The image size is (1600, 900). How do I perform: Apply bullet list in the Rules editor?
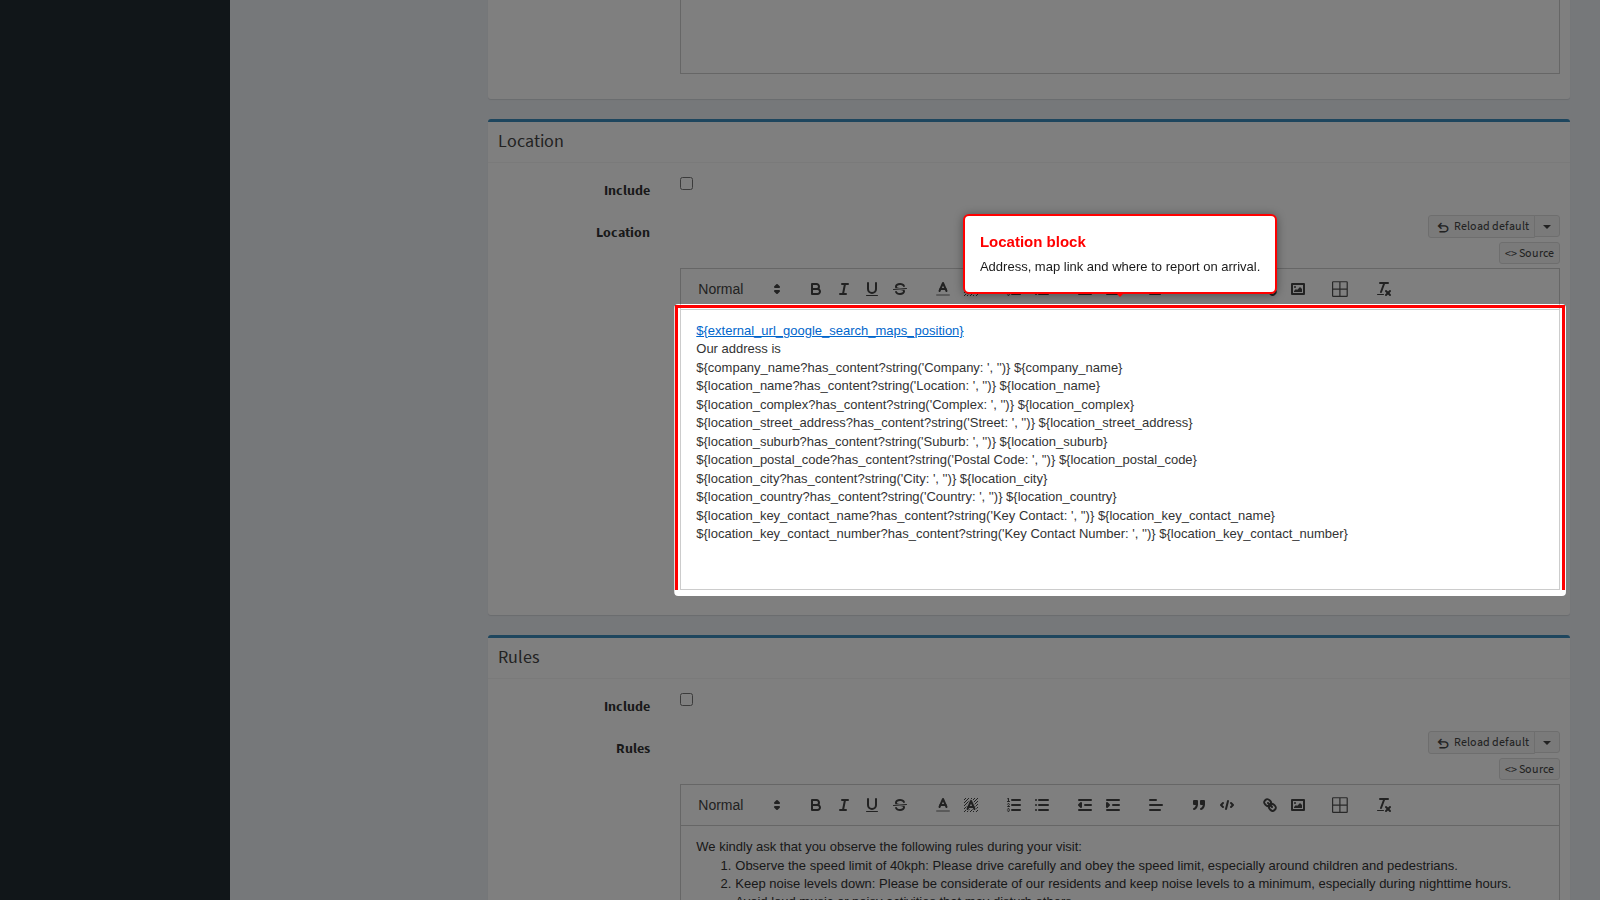click(1042, 805)
